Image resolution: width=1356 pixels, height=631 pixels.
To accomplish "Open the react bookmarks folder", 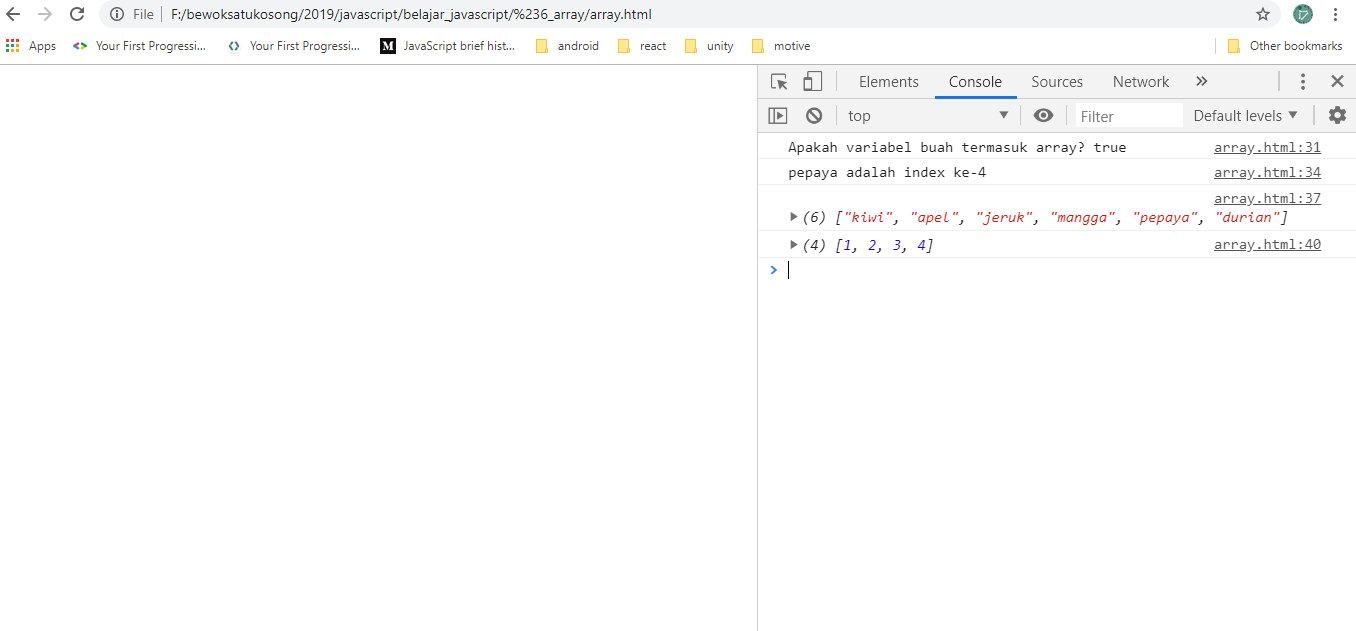I will (x=641, y=45).
